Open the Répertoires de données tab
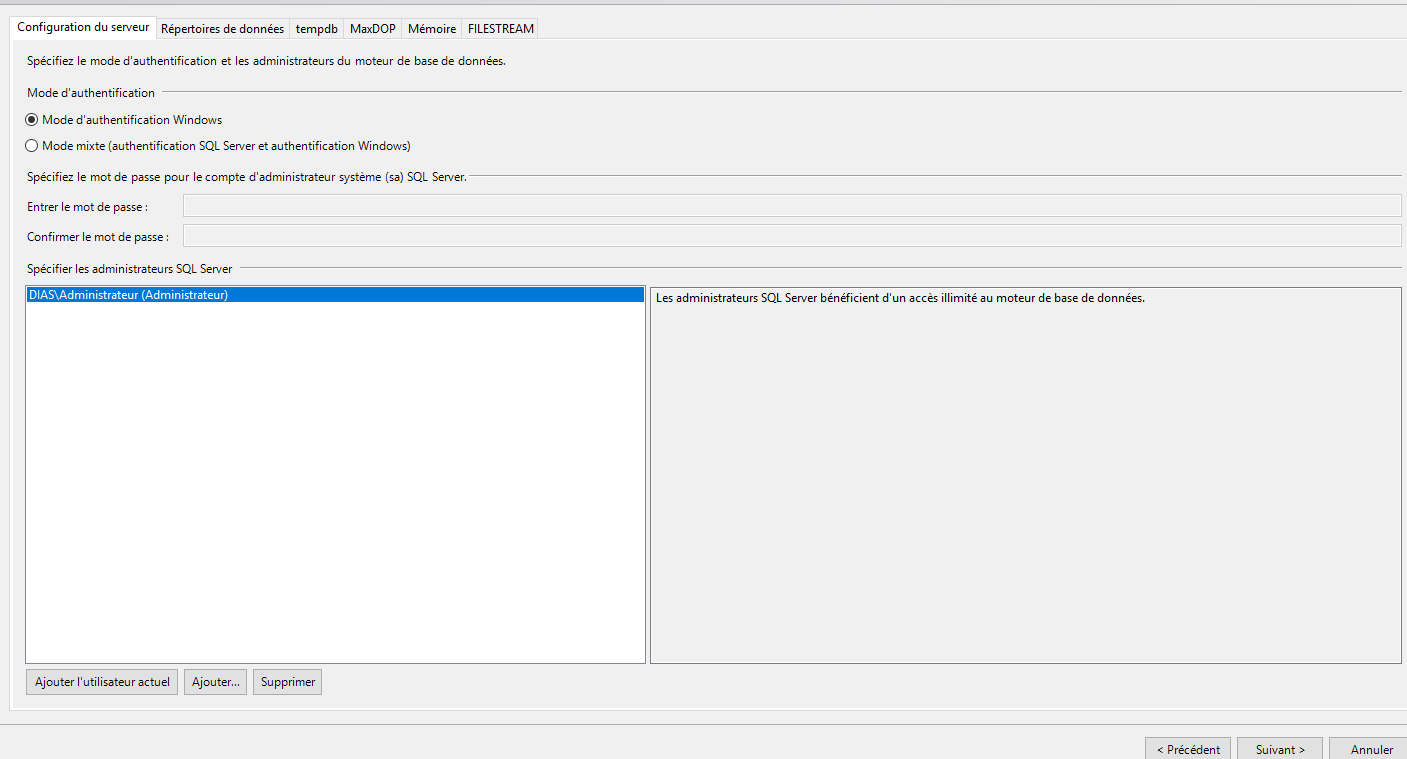The height and width of the screenshot is (759, 1407). tap(222, 29)
